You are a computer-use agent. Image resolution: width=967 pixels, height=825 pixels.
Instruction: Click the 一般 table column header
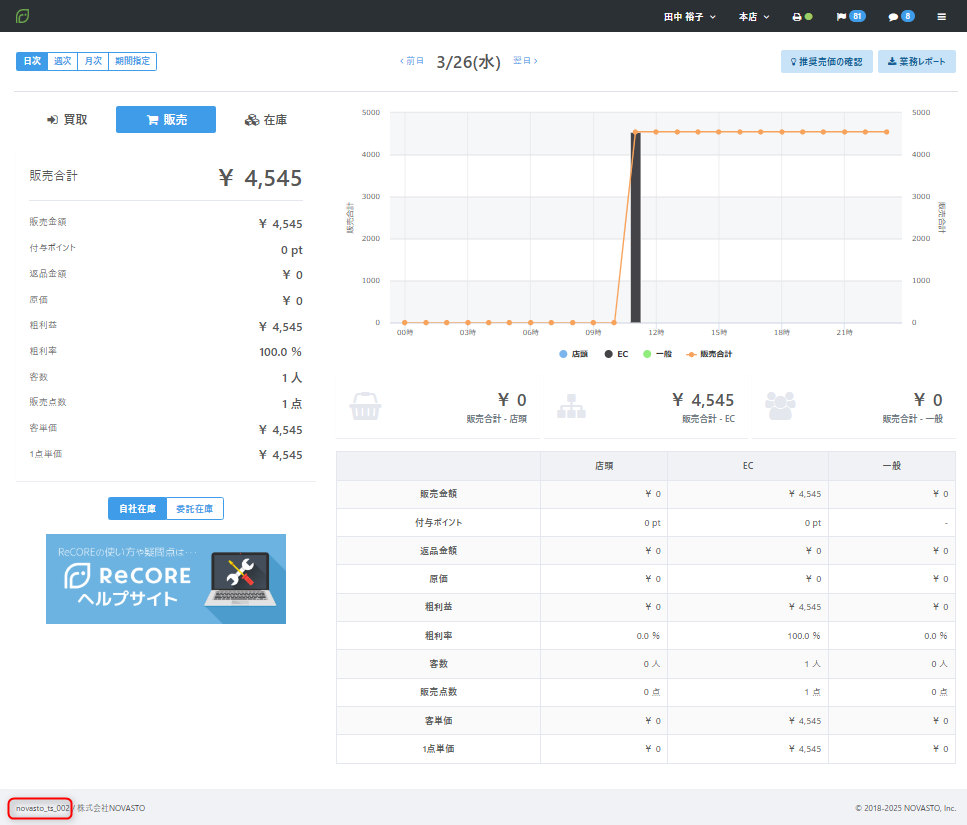coord(892,466)
